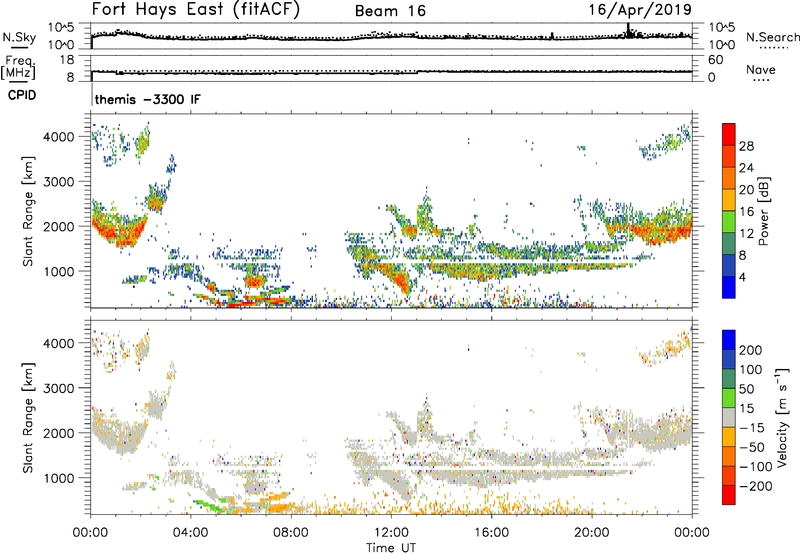Click the '08:00' time tick label

[291, 533]
